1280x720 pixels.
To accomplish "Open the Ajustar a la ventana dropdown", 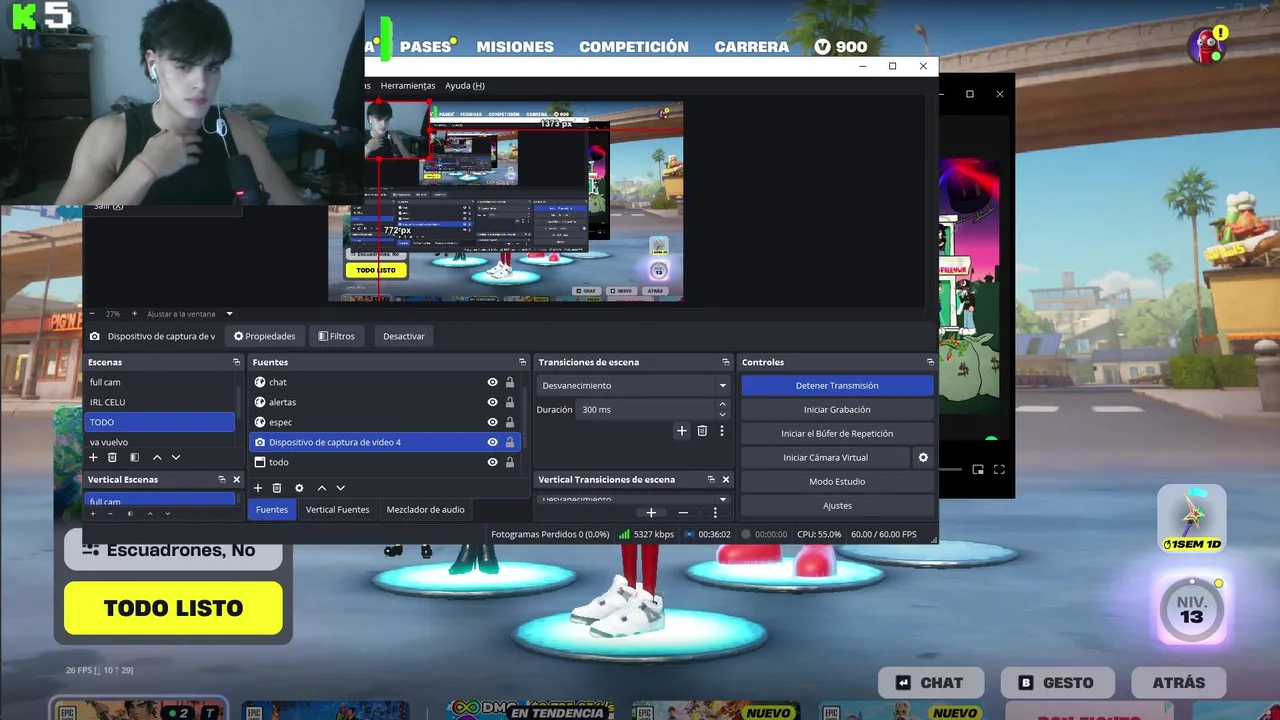I will [x=189, y=314].
